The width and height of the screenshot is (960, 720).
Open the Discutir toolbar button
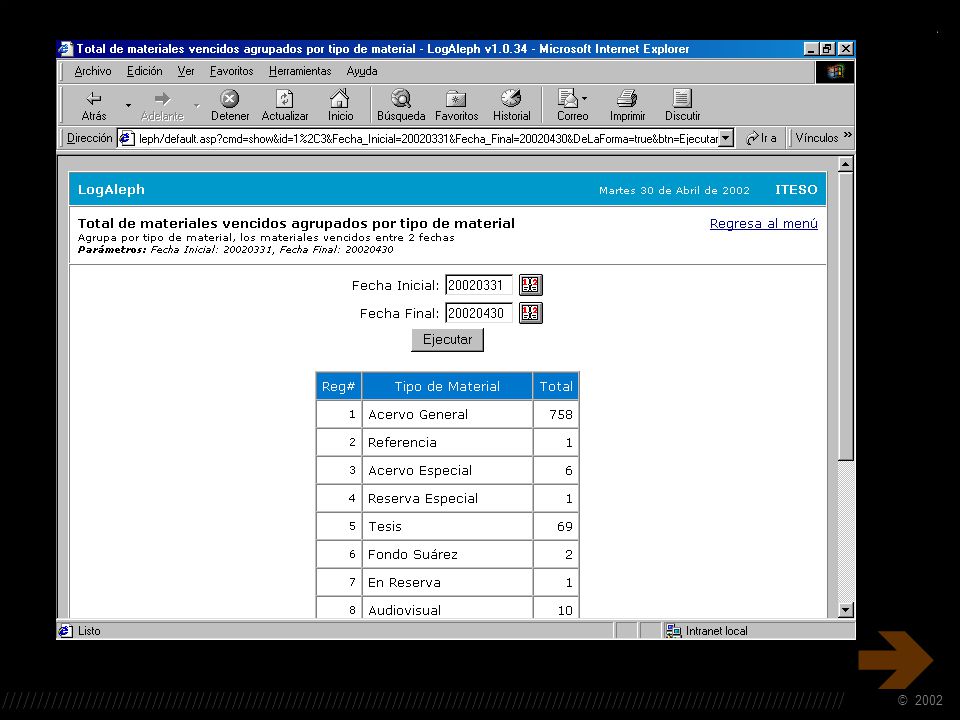click(x=682, y=105)
